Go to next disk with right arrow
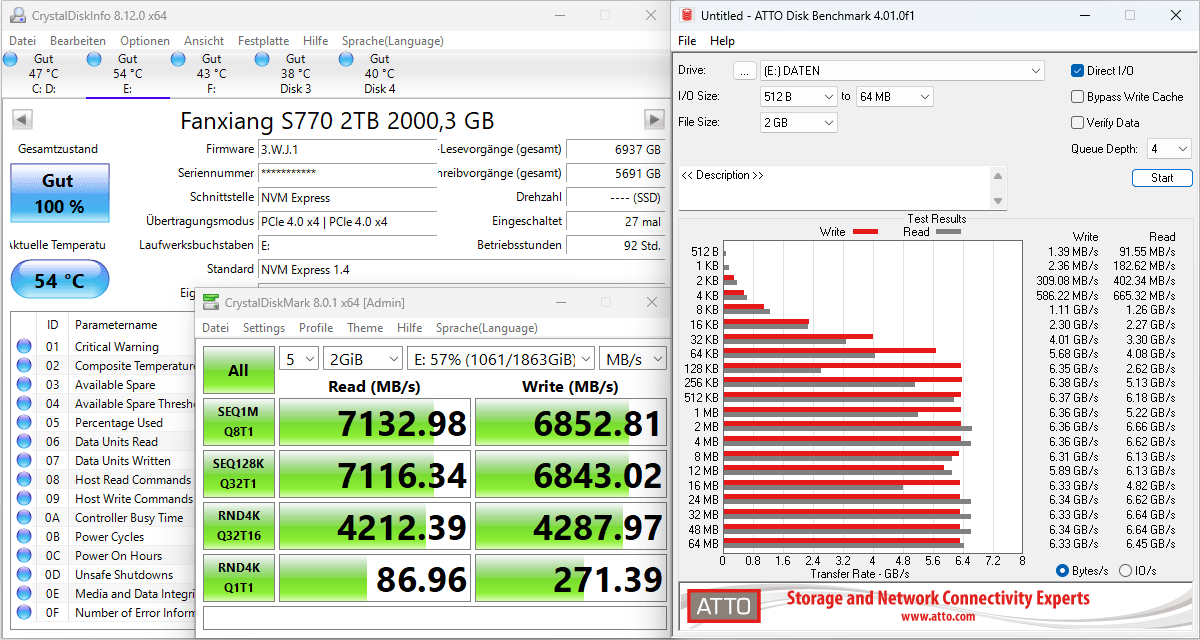1200x640 pixels. (x=654, y=120)
